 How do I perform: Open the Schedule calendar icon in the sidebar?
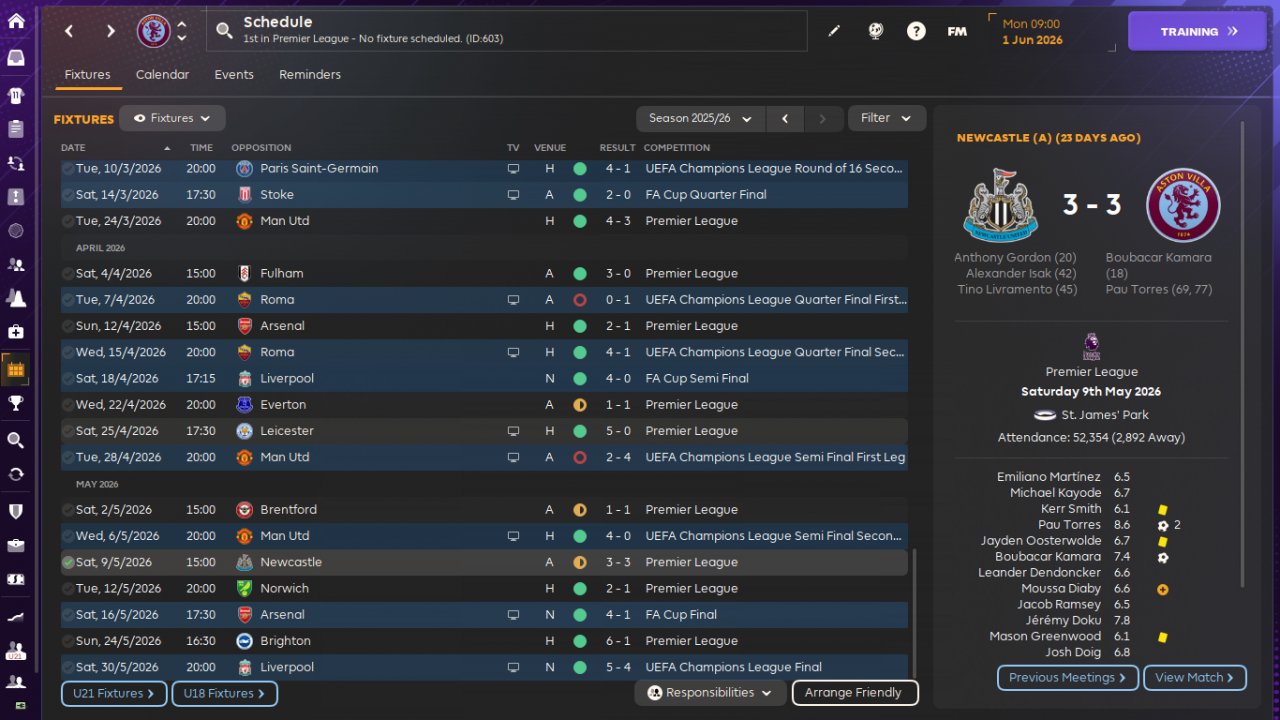click(x=16, y=370)
